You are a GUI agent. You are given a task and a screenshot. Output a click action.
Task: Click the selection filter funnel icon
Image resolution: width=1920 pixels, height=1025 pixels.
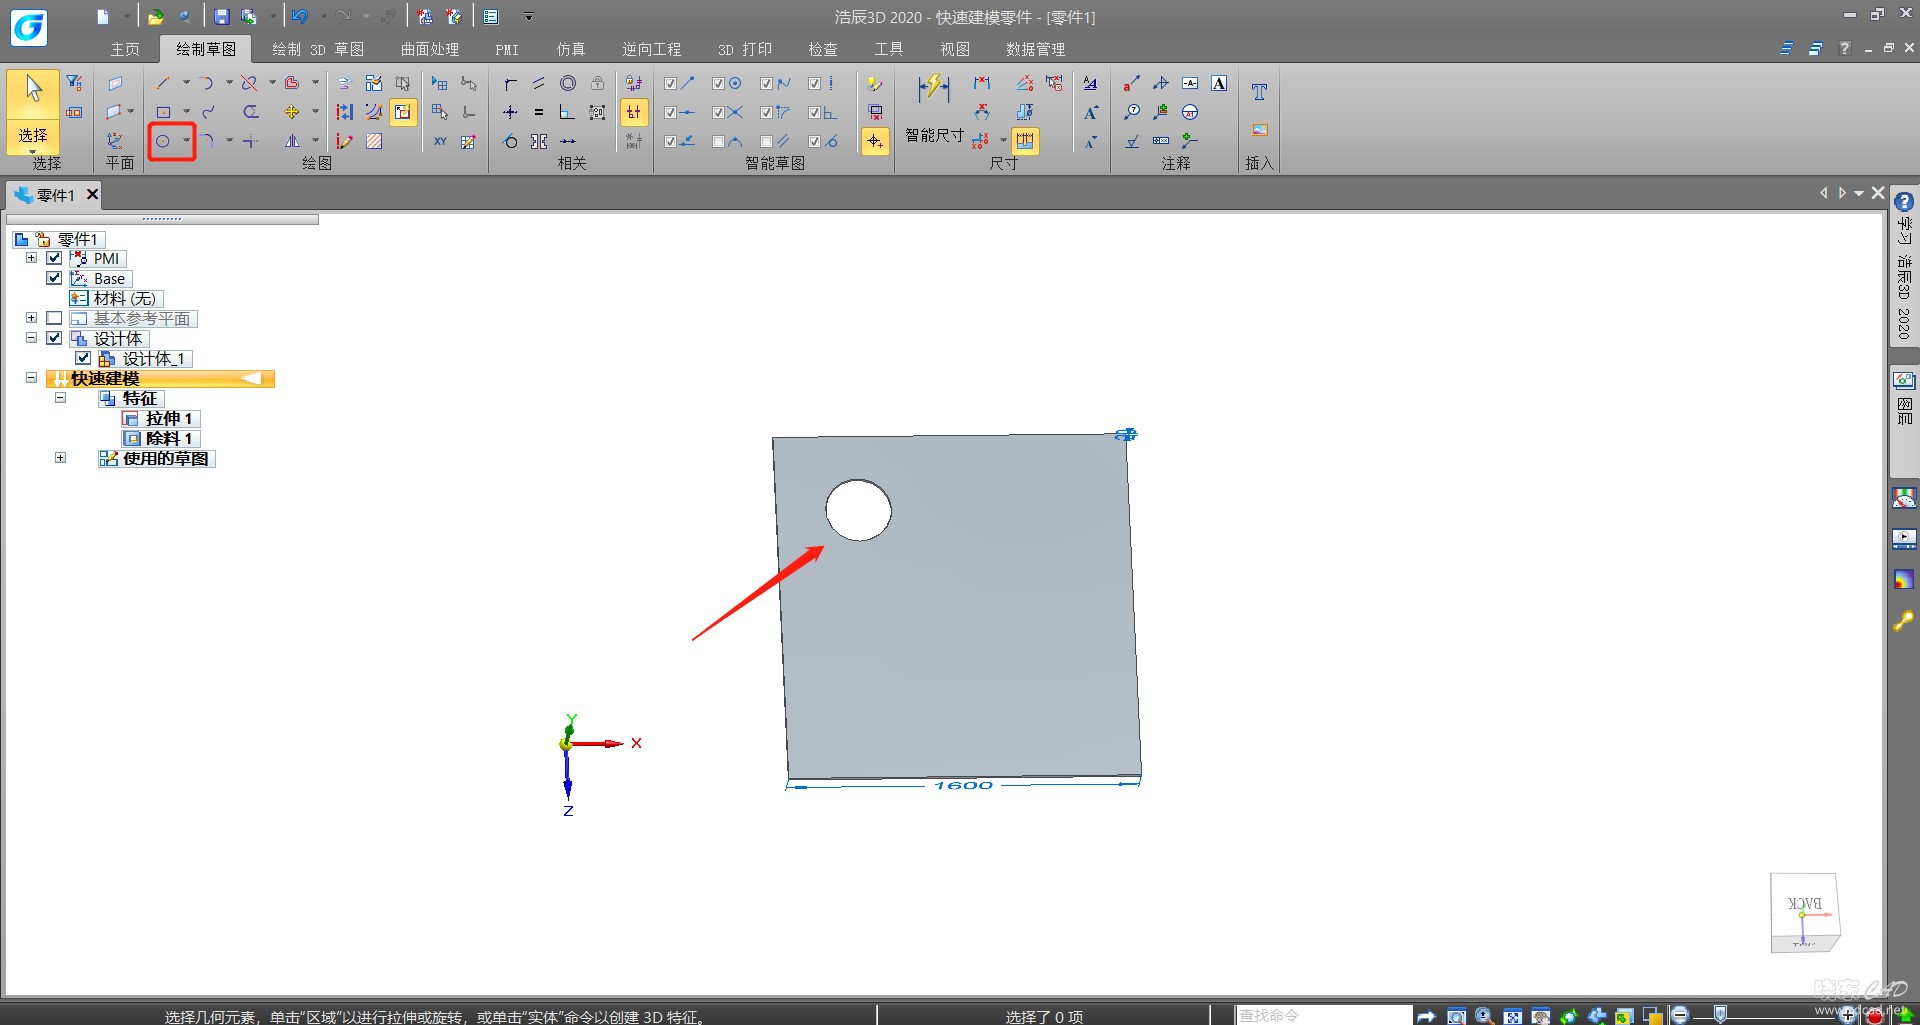coord(74,83)
